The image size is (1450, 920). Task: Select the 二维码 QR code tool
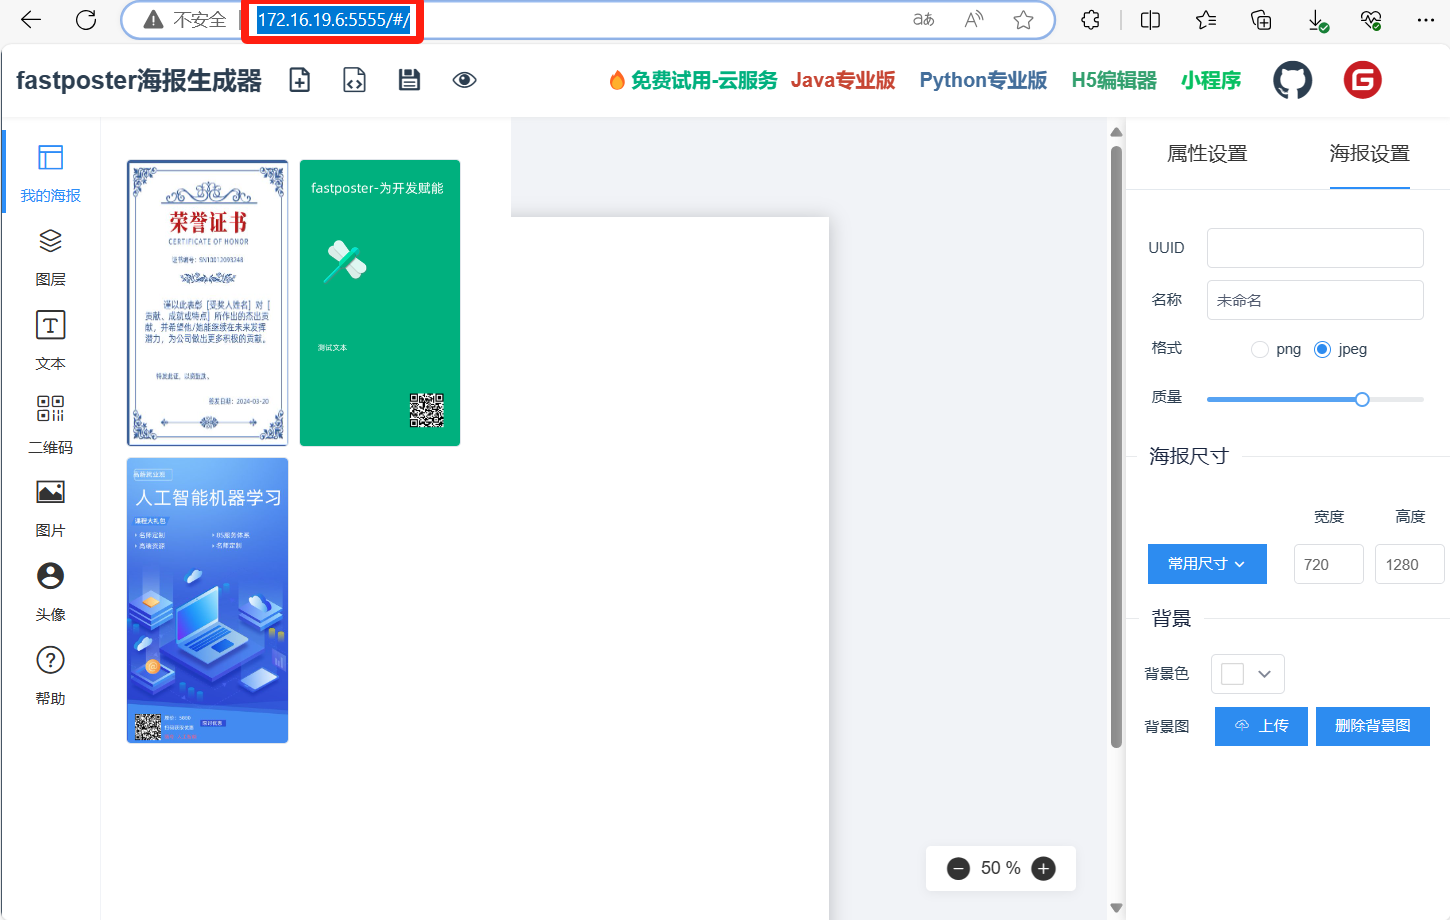pos(50,423)
